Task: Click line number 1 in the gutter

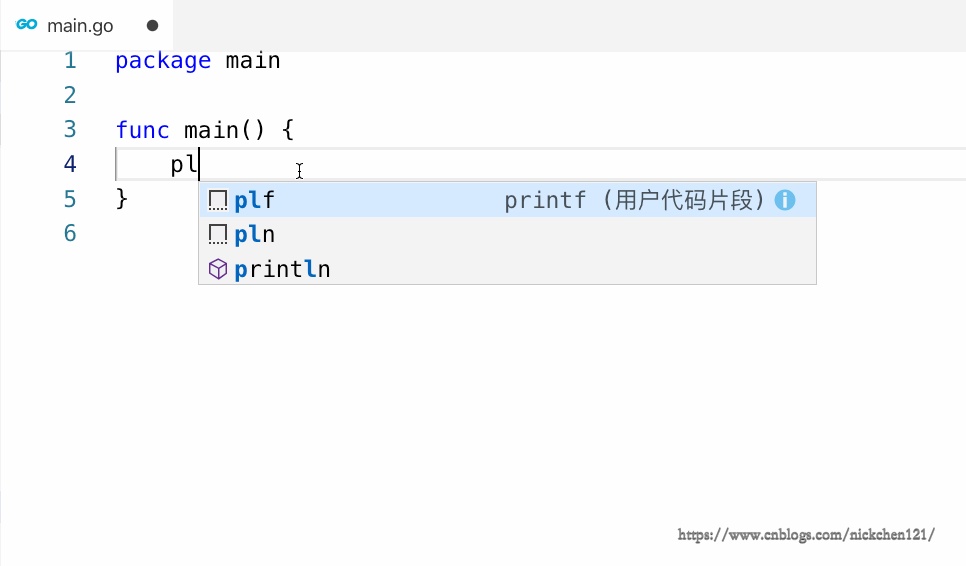Action: pyautogui.click(x=70, y=61)
